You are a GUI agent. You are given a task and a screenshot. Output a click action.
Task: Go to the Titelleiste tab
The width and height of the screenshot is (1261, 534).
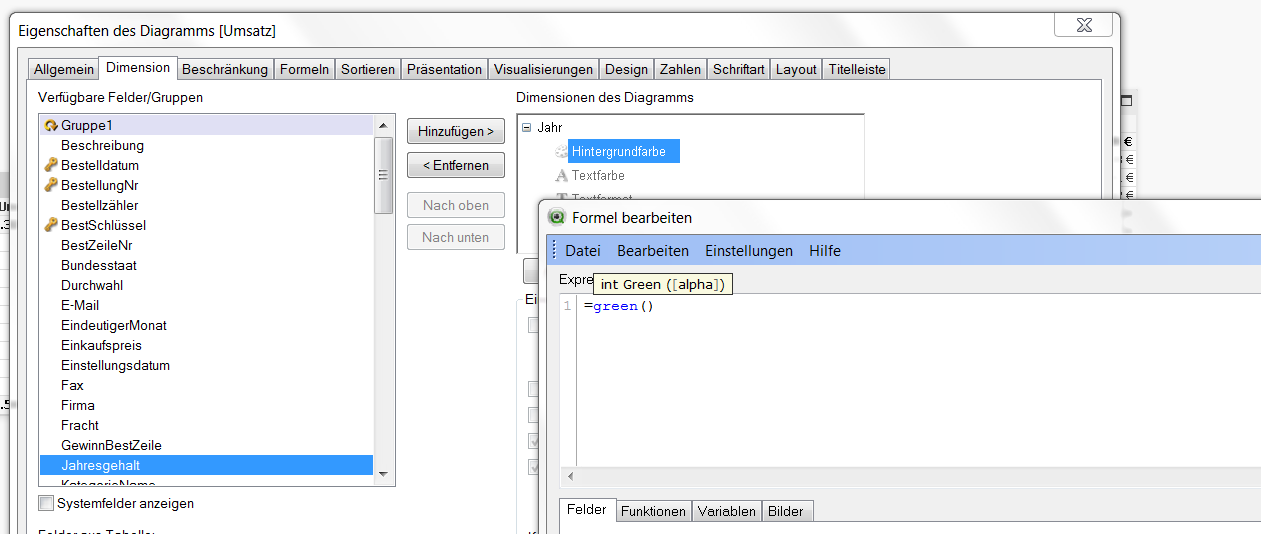[x=857, y=69]
